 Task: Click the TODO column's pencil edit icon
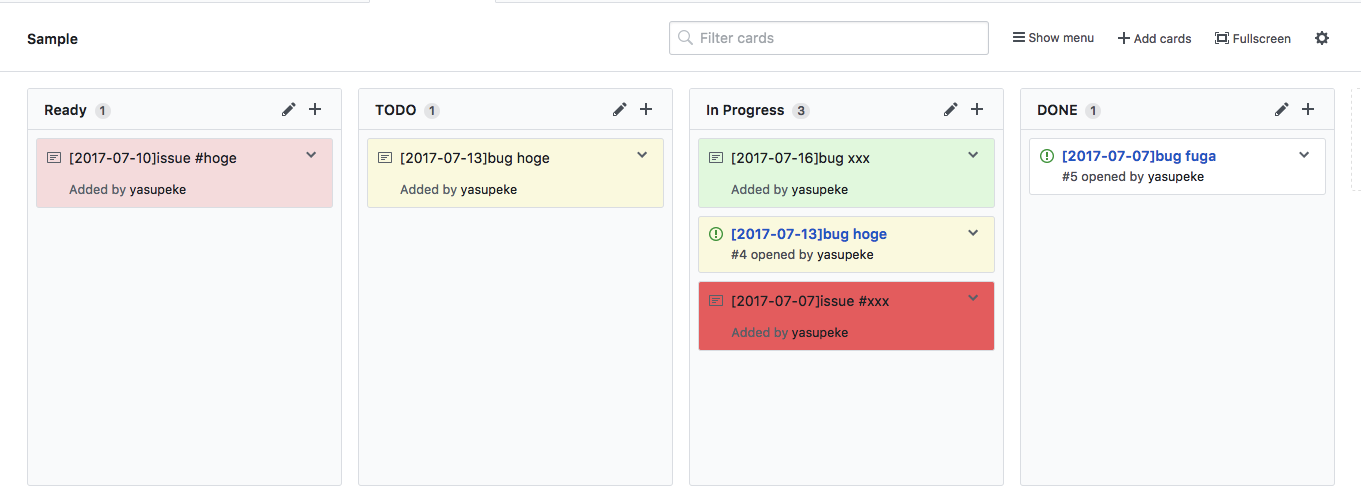(620, 109)
